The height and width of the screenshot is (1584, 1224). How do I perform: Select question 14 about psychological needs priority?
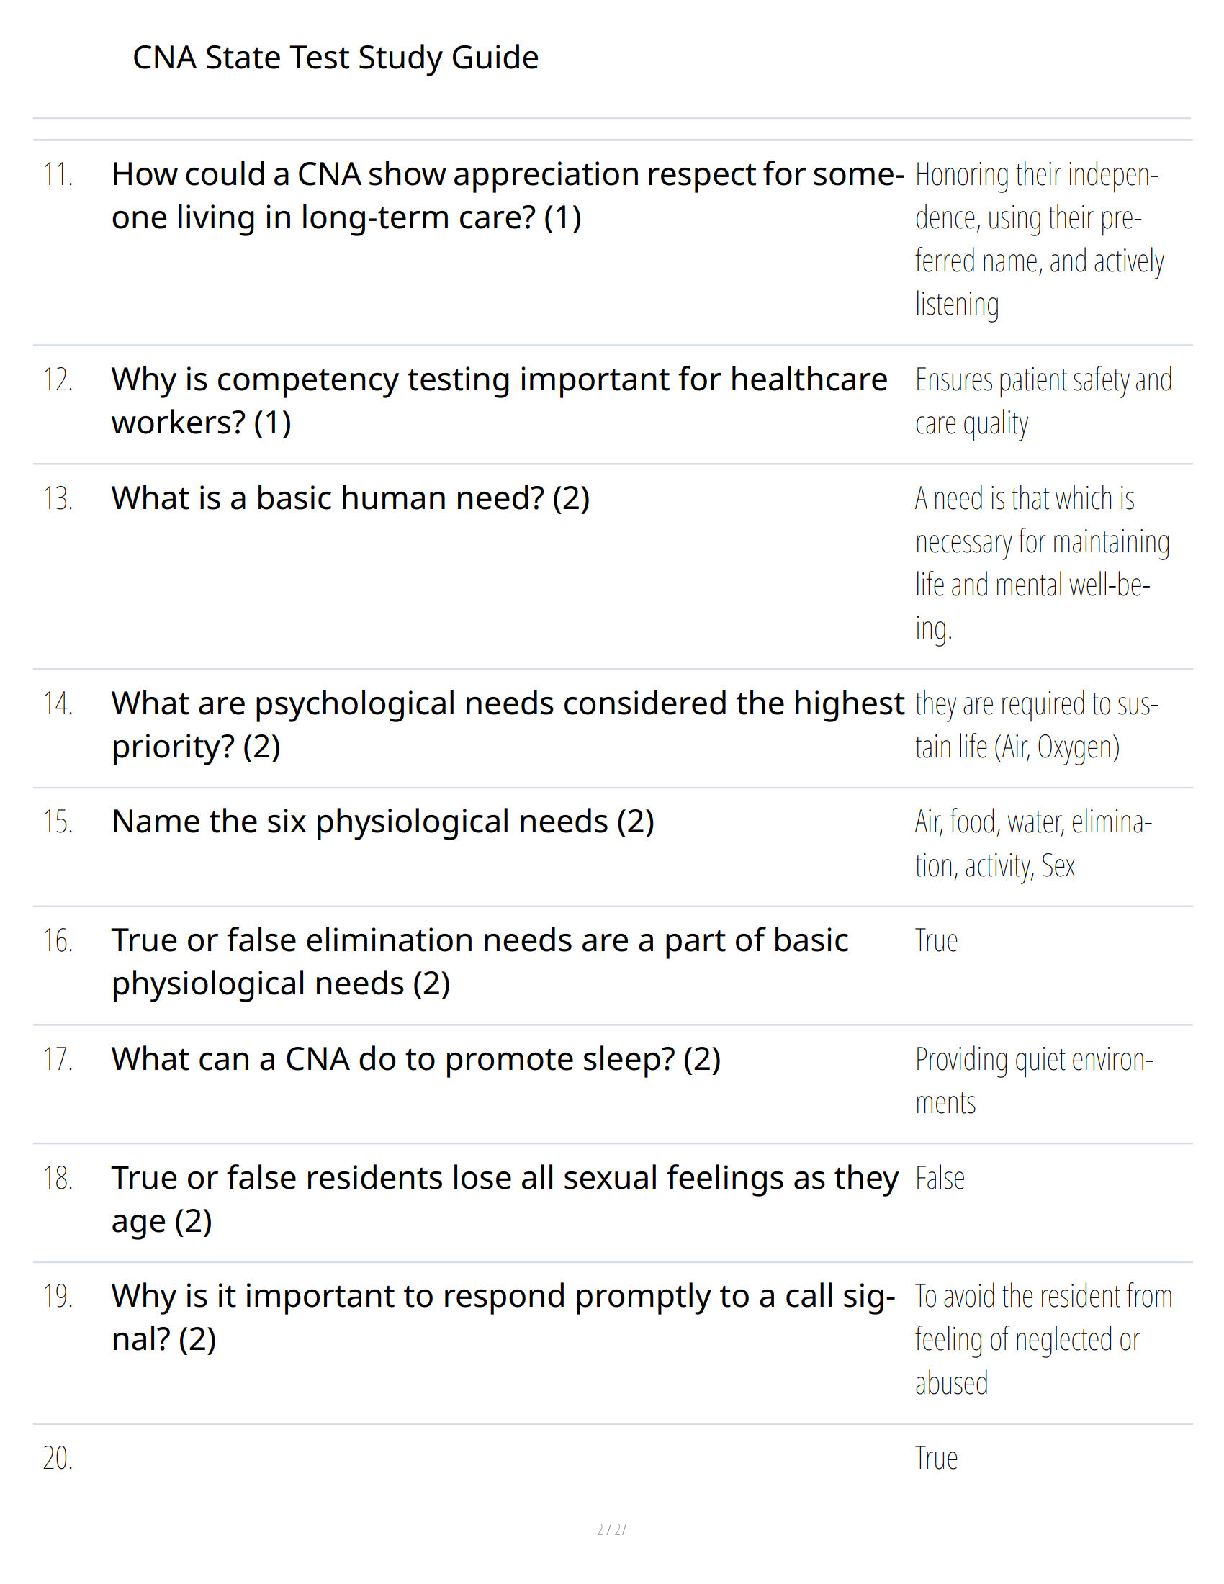(x=508, y=724)
